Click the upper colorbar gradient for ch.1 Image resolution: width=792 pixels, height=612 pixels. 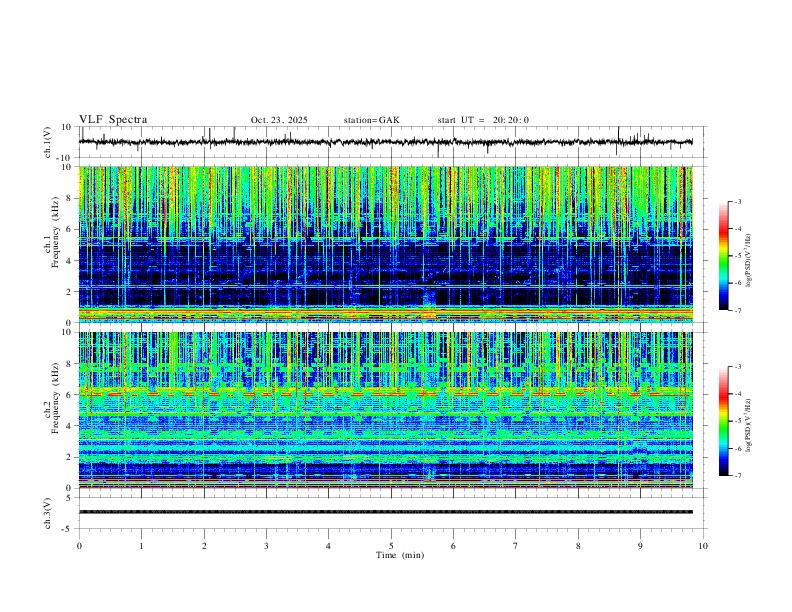[723, 256]
